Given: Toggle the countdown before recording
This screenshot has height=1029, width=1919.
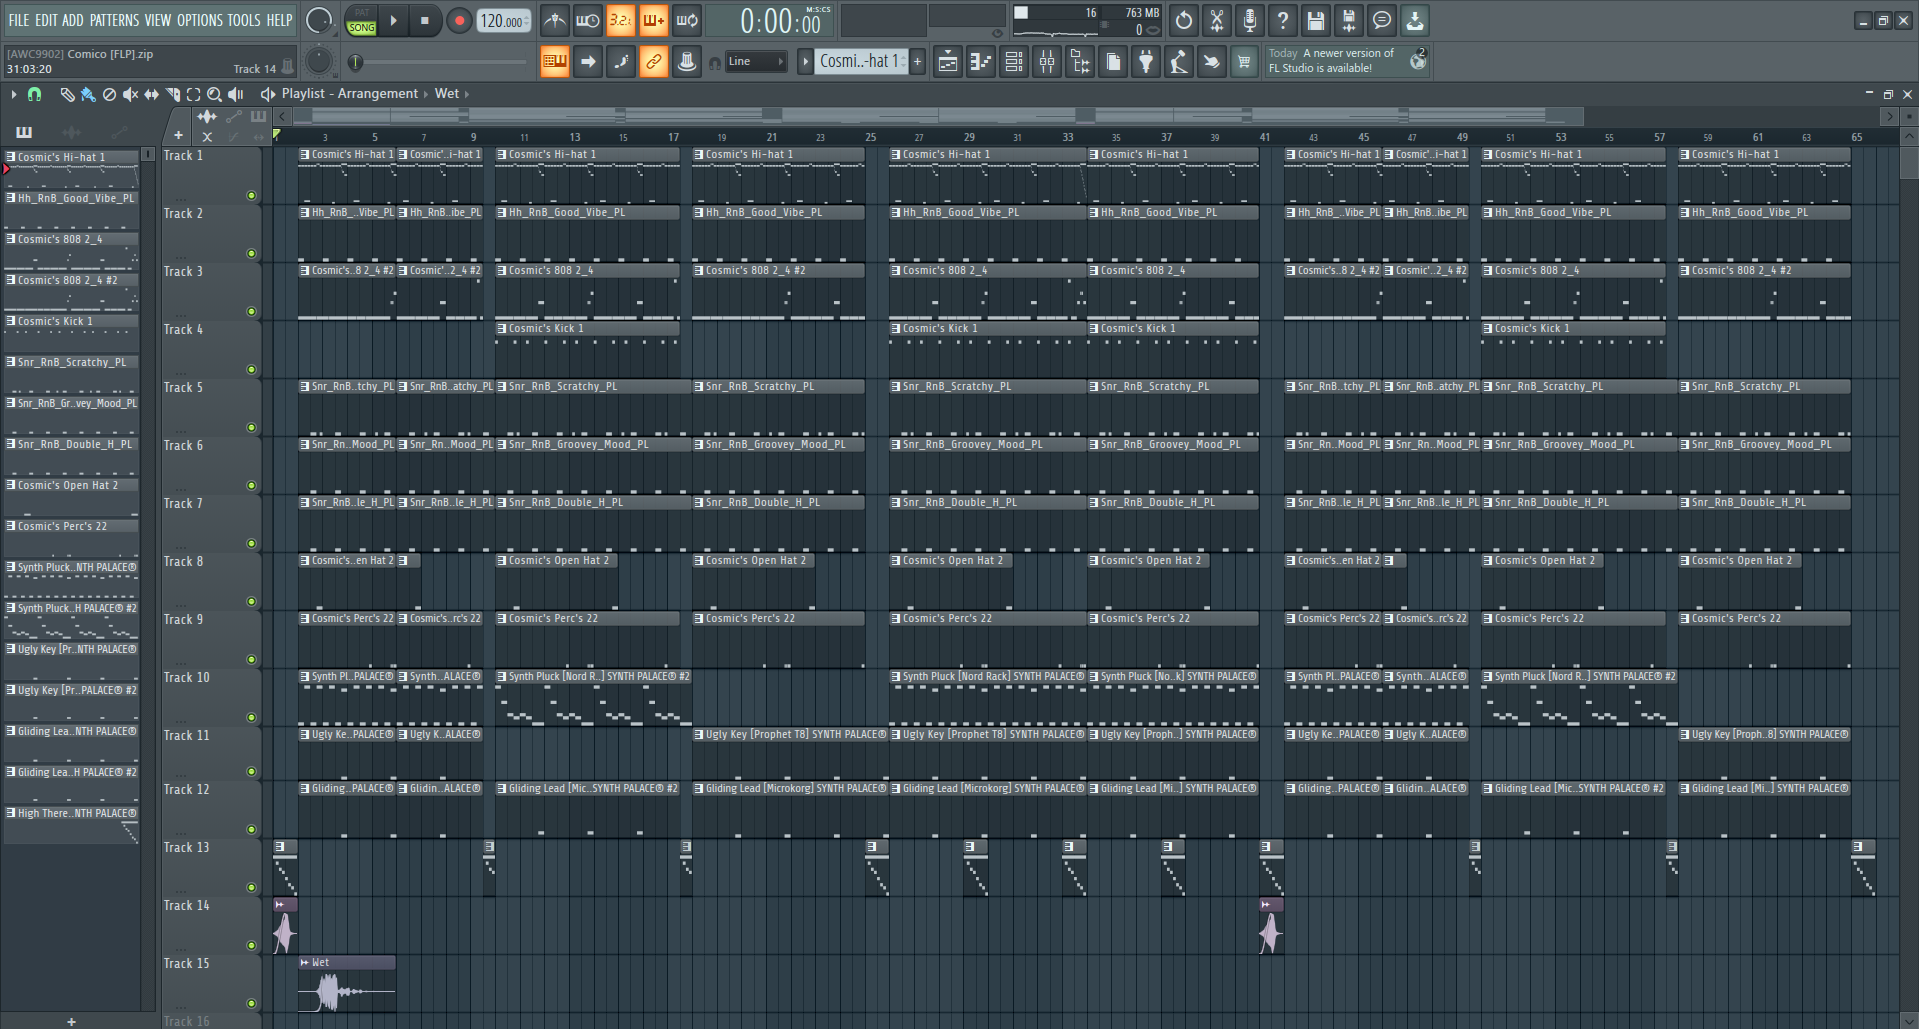Looking at the screenshot, I should pos(620,20).
